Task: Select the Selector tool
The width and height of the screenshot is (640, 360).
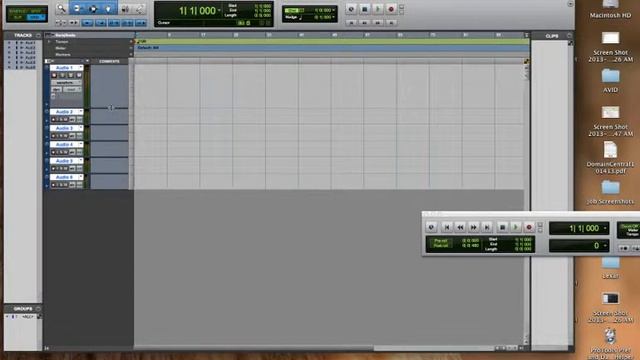Action: [93, 9]
